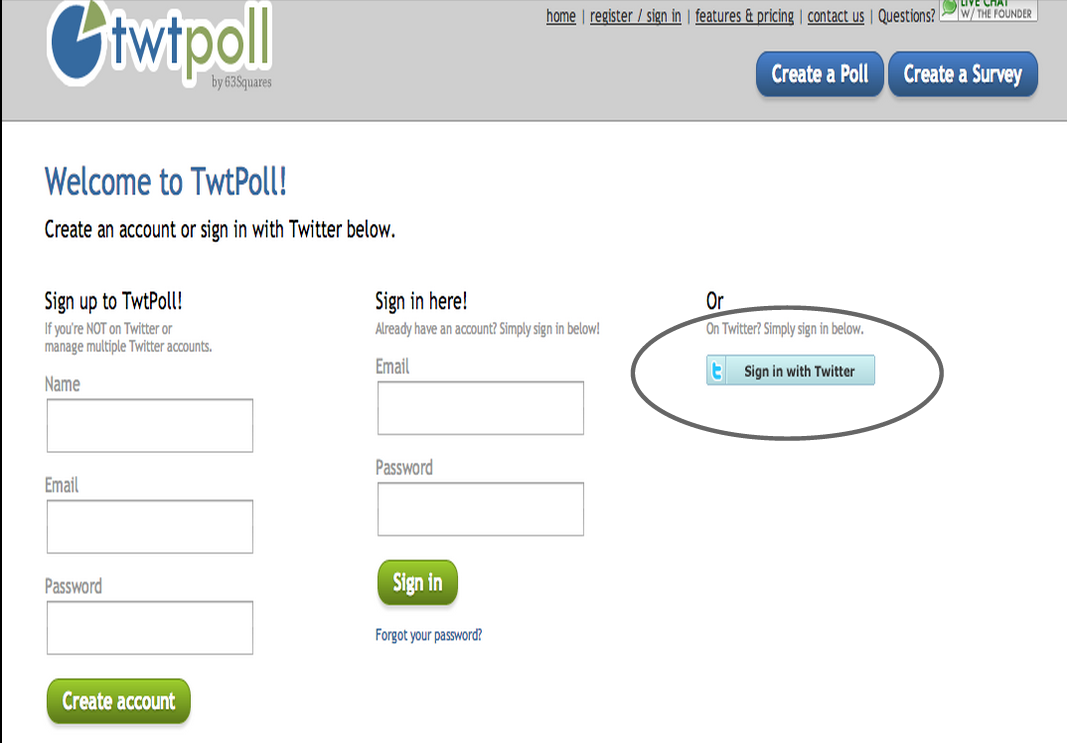Focus the sign-up Email field

[x=150, y=527]
